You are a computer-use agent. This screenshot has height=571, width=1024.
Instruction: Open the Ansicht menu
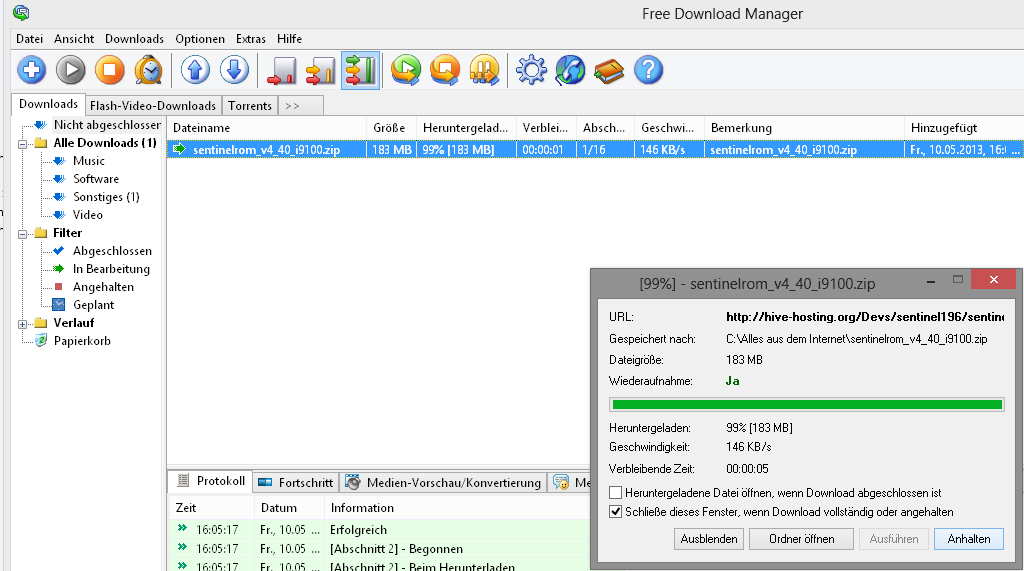74,39
